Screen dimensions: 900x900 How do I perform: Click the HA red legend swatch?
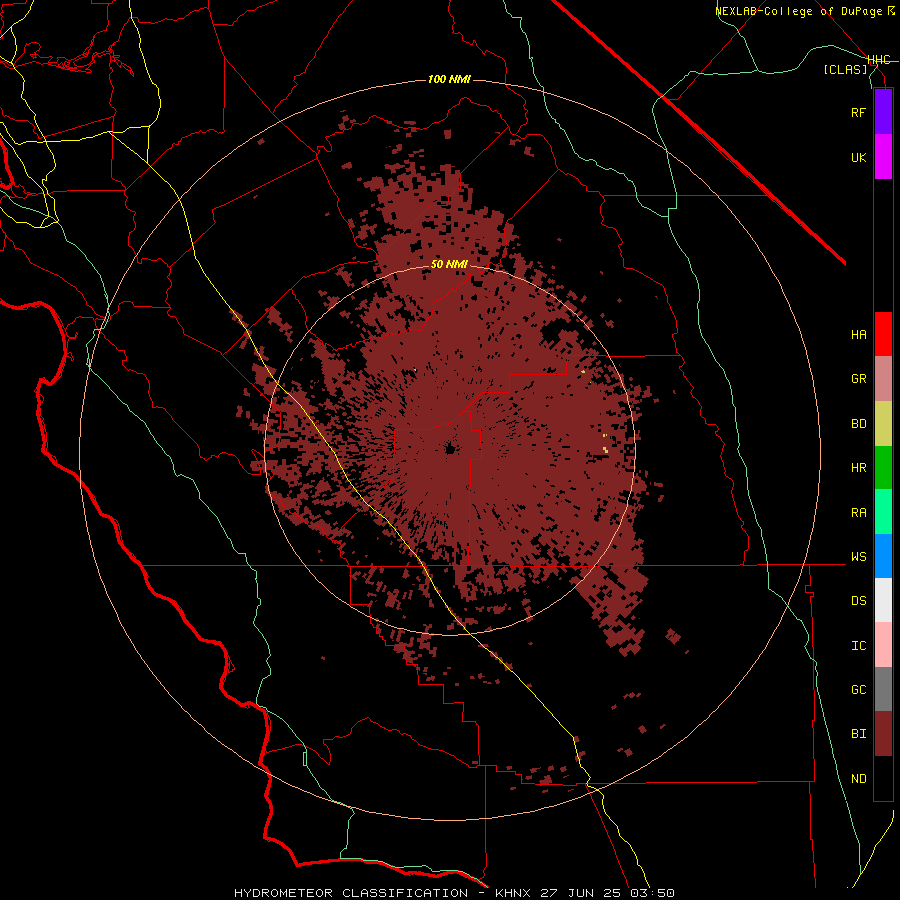(883, 334)
